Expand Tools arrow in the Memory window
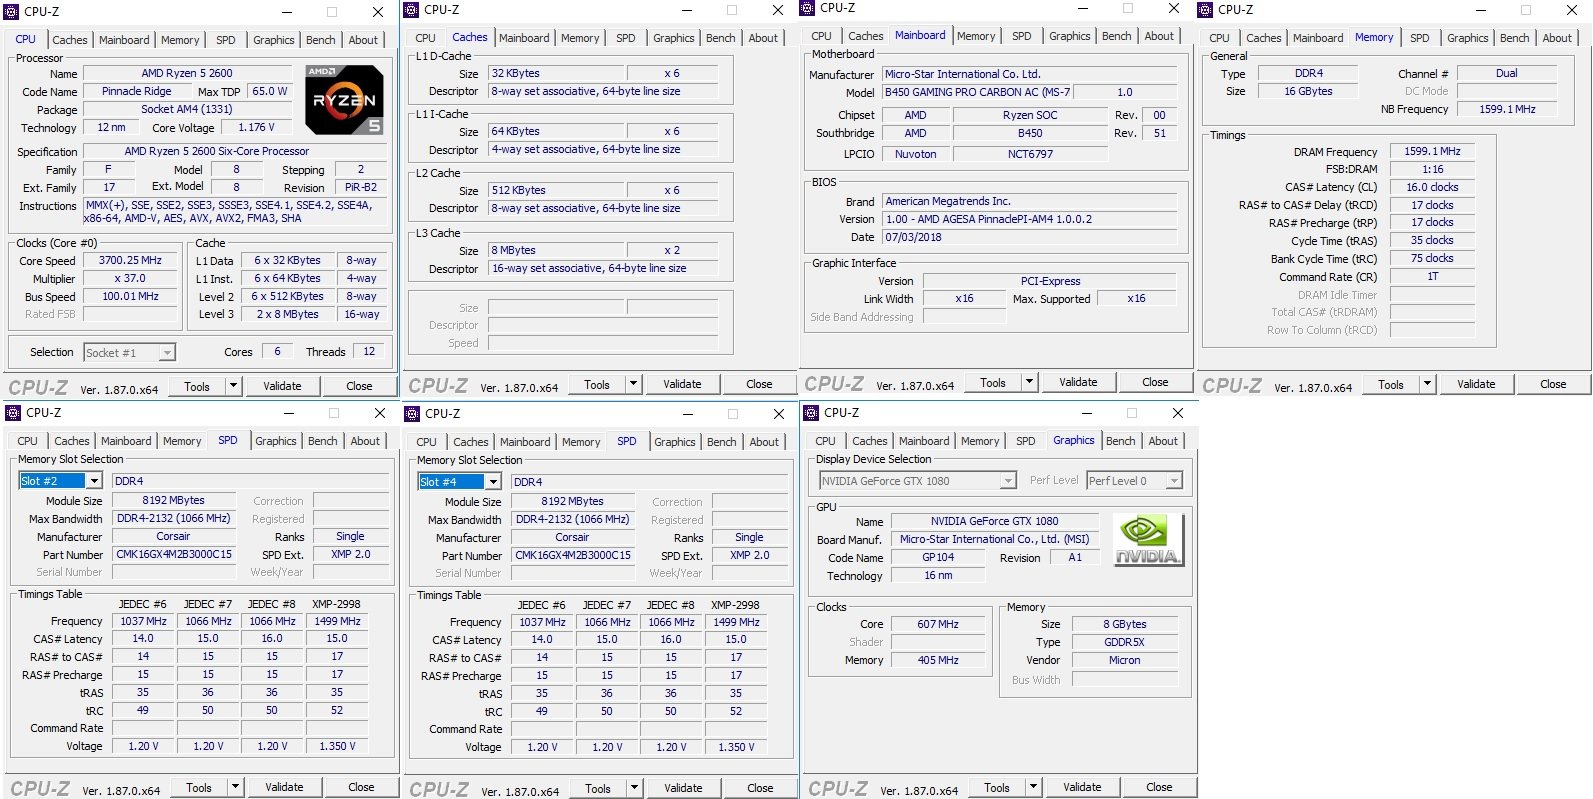This screenshot has width=1593, height=799. [1428, 384]
